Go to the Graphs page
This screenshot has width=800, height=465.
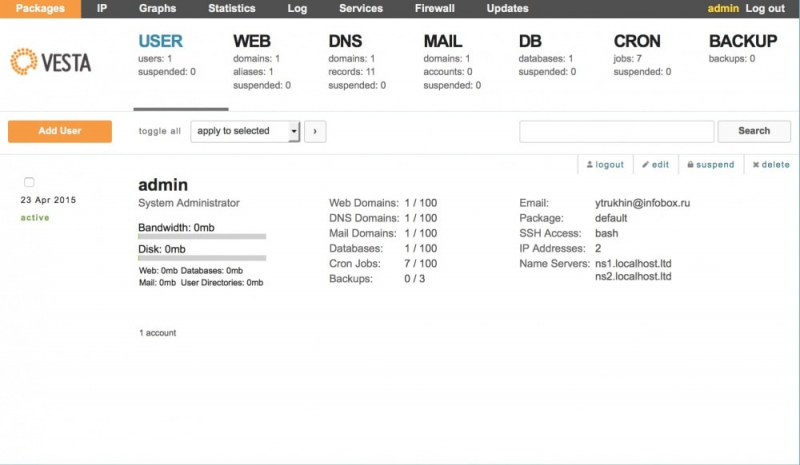click(157, 8)
